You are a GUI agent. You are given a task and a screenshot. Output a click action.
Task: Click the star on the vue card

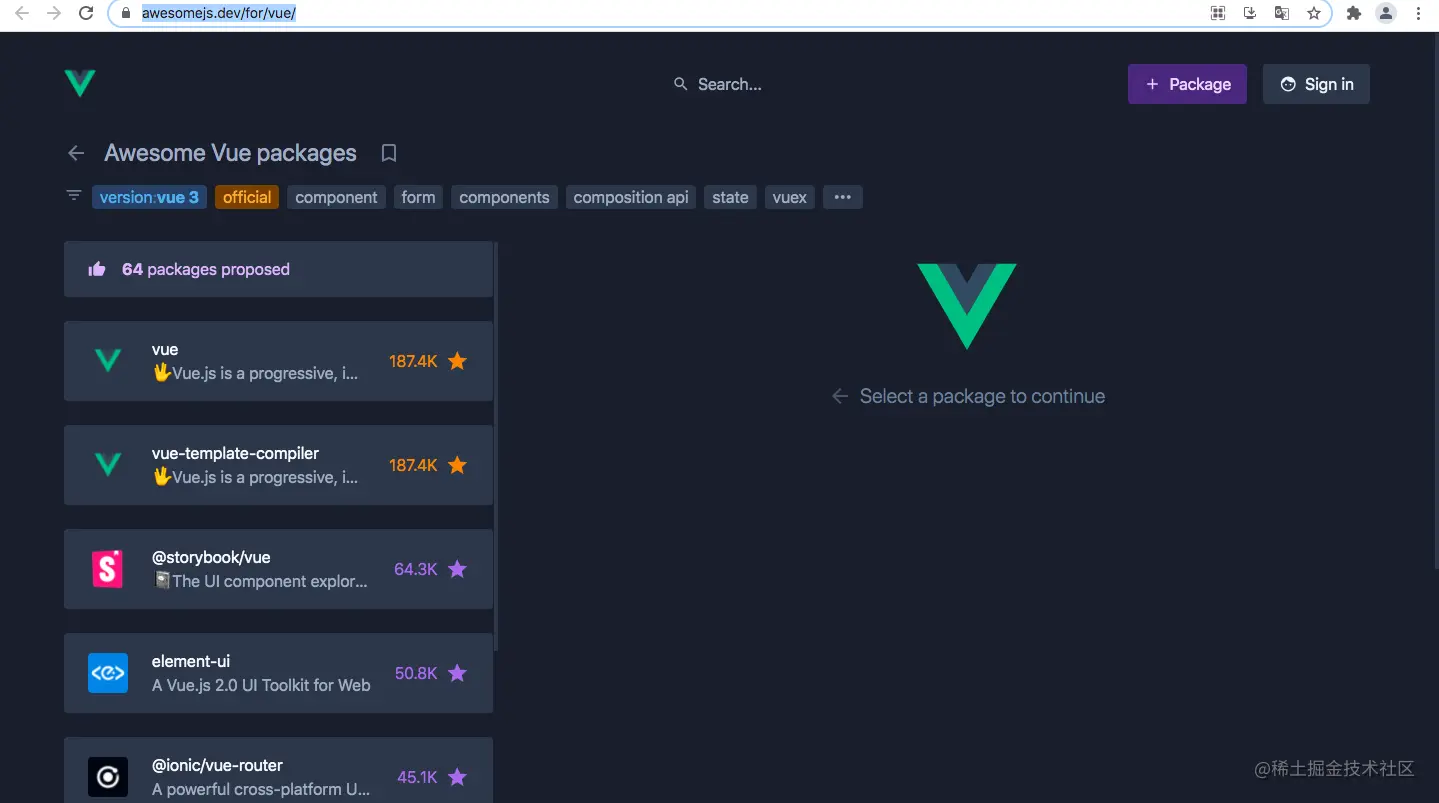tap(457, 361)
